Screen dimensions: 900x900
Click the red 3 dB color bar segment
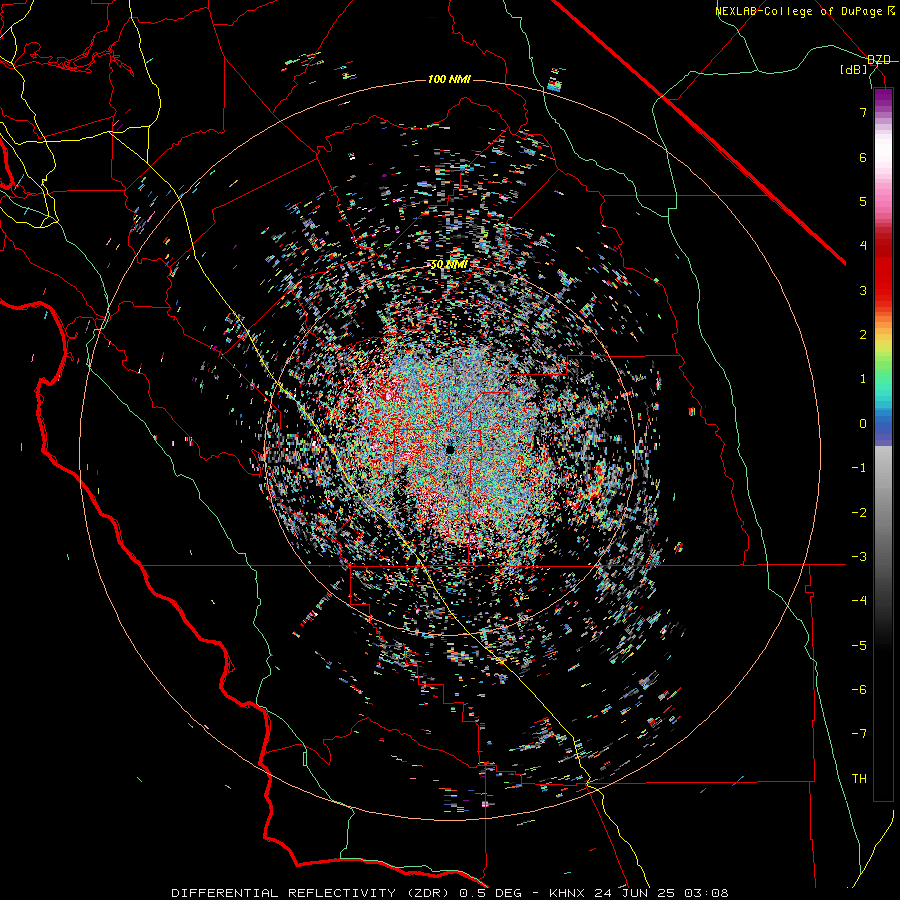pyautogui.click(x=883, y=290)
